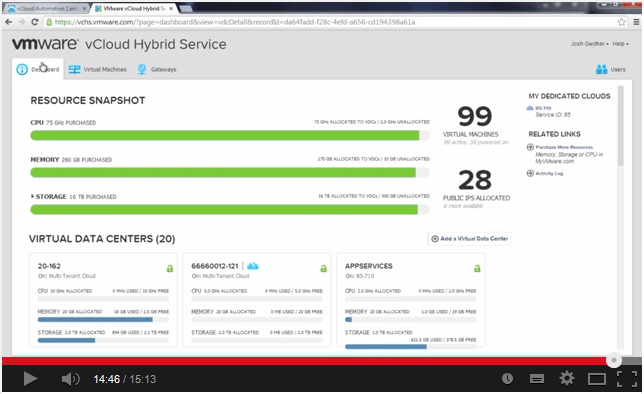Click the Watch Later clock icon

(507, 378)
